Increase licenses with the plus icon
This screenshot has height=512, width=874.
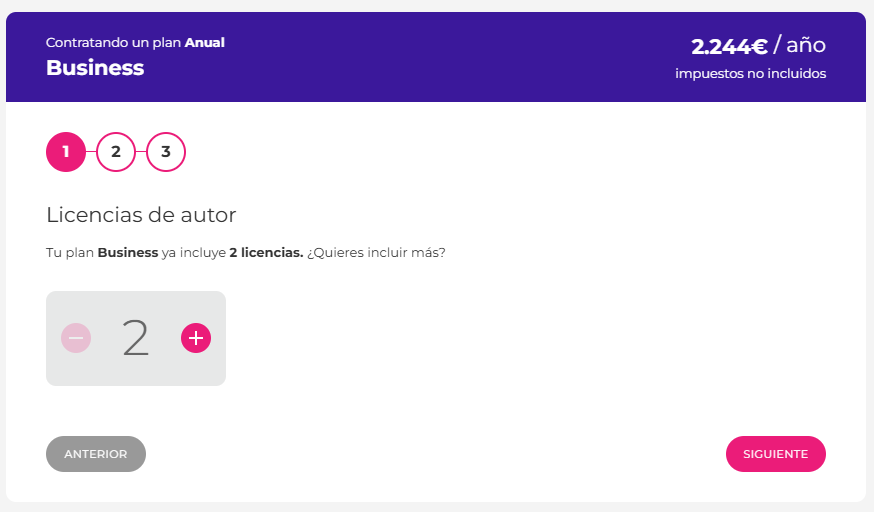click(196, 338)
